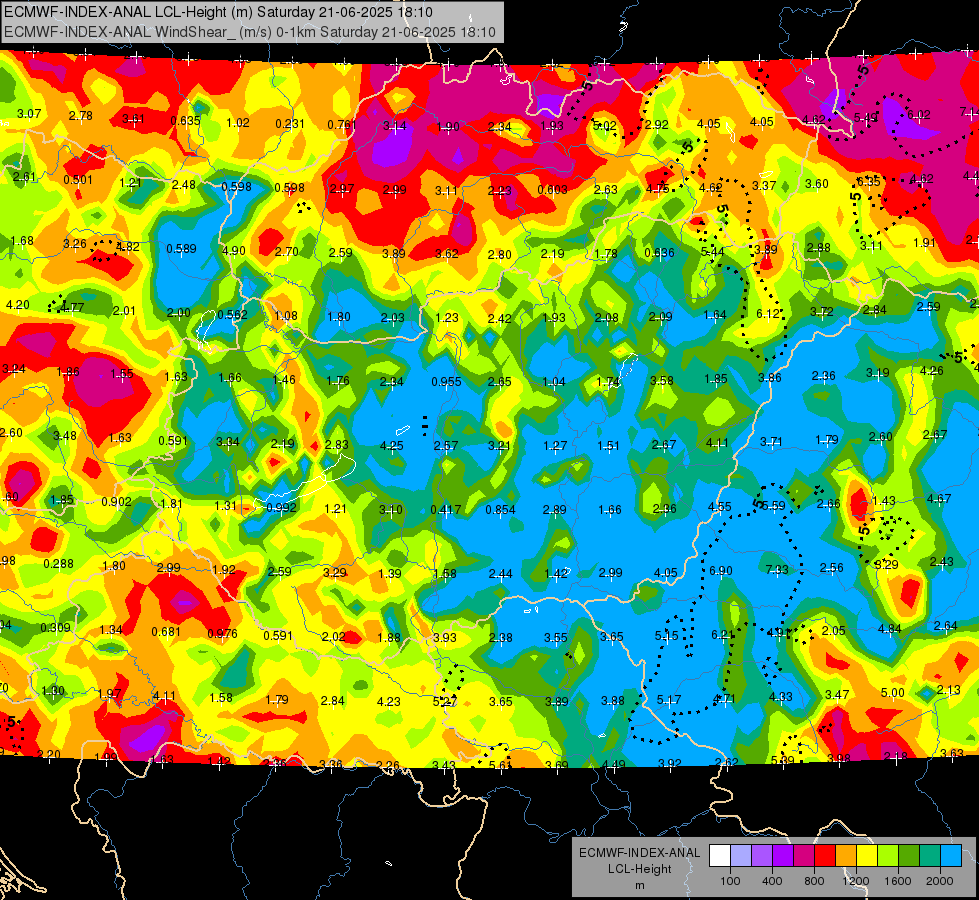Viewport: 979px width, 900px height.
Task: Click the wind shear value 0.636
Action: [659, 253]
